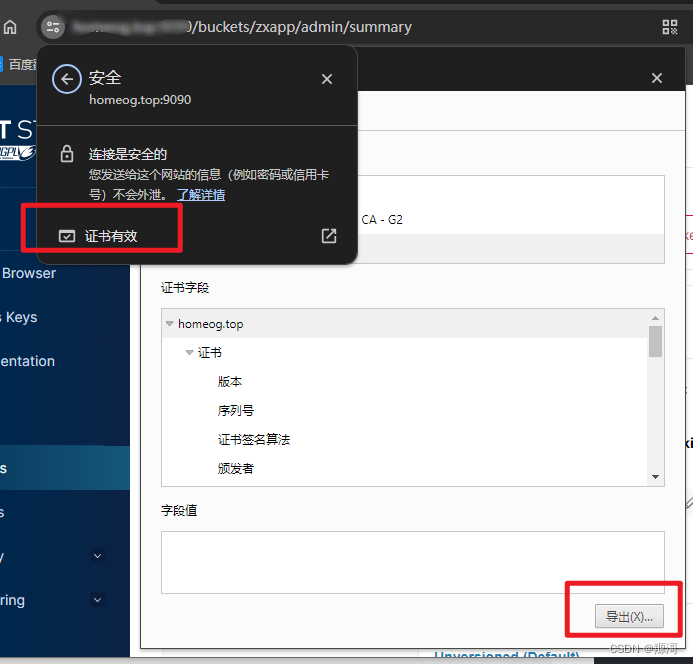The image size is (693, 664).
Task: Expand the upper sidebar chevron dropdown
Action: click(98, 556)
